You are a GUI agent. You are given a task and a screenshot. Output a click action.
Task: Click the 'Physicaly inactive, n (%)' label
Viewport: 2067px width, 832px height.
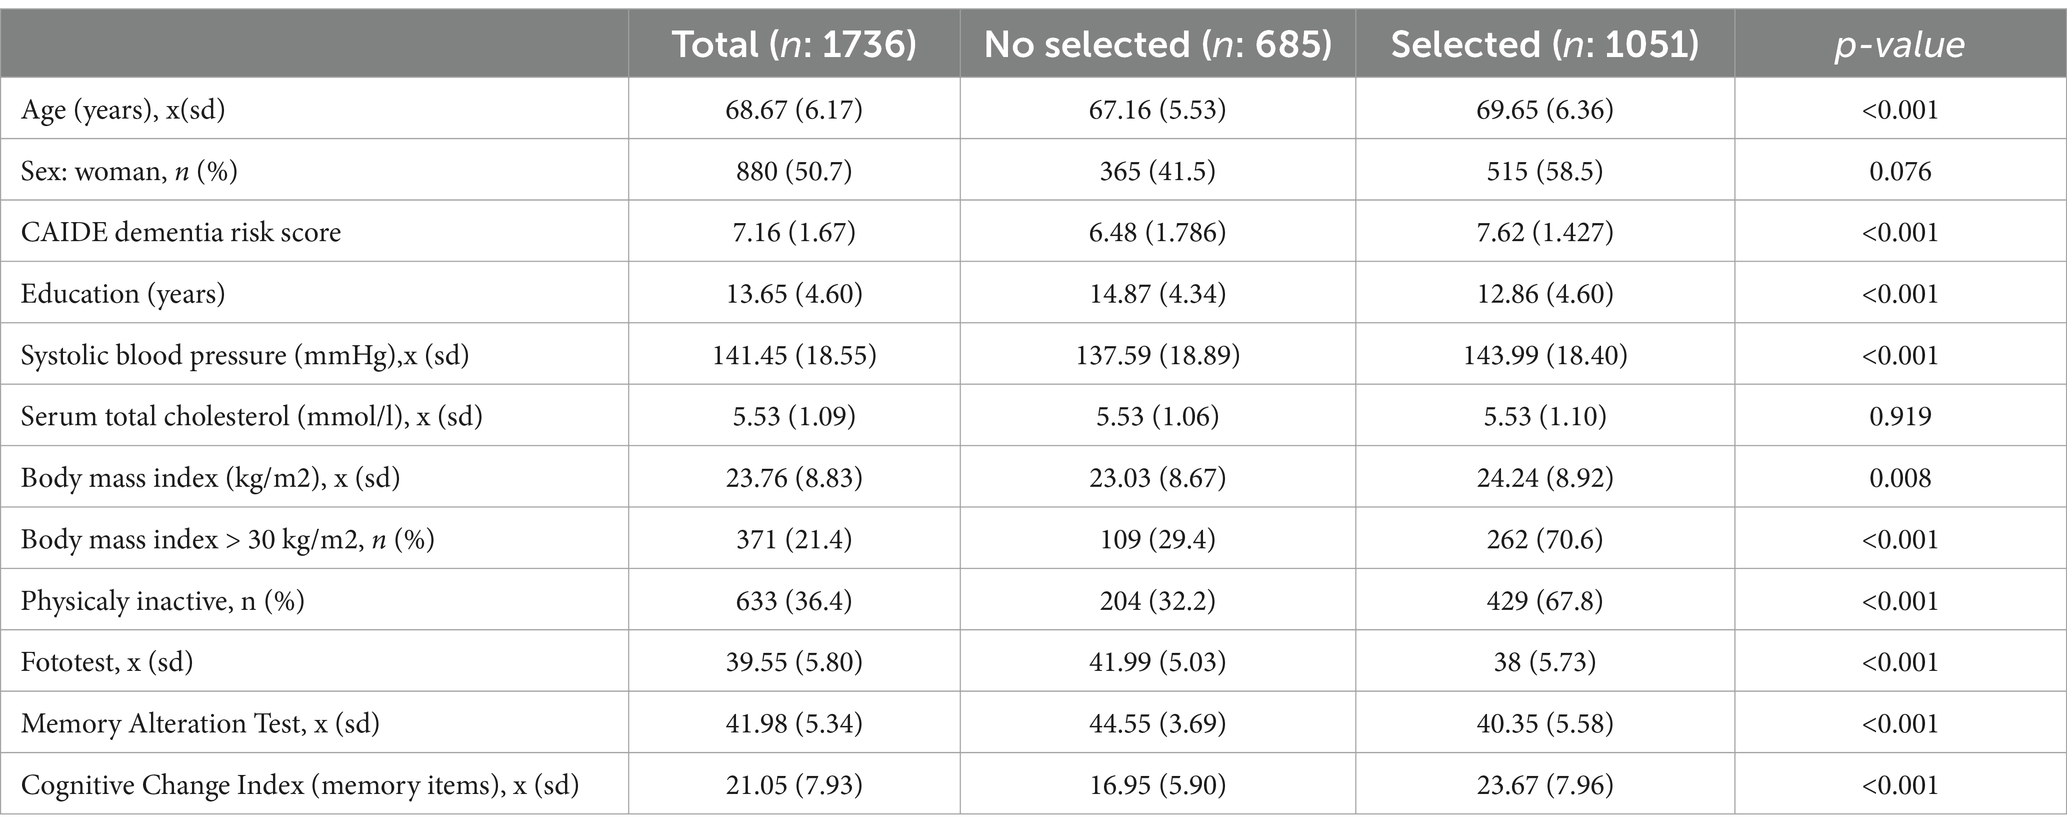click(x=163, y=601)
